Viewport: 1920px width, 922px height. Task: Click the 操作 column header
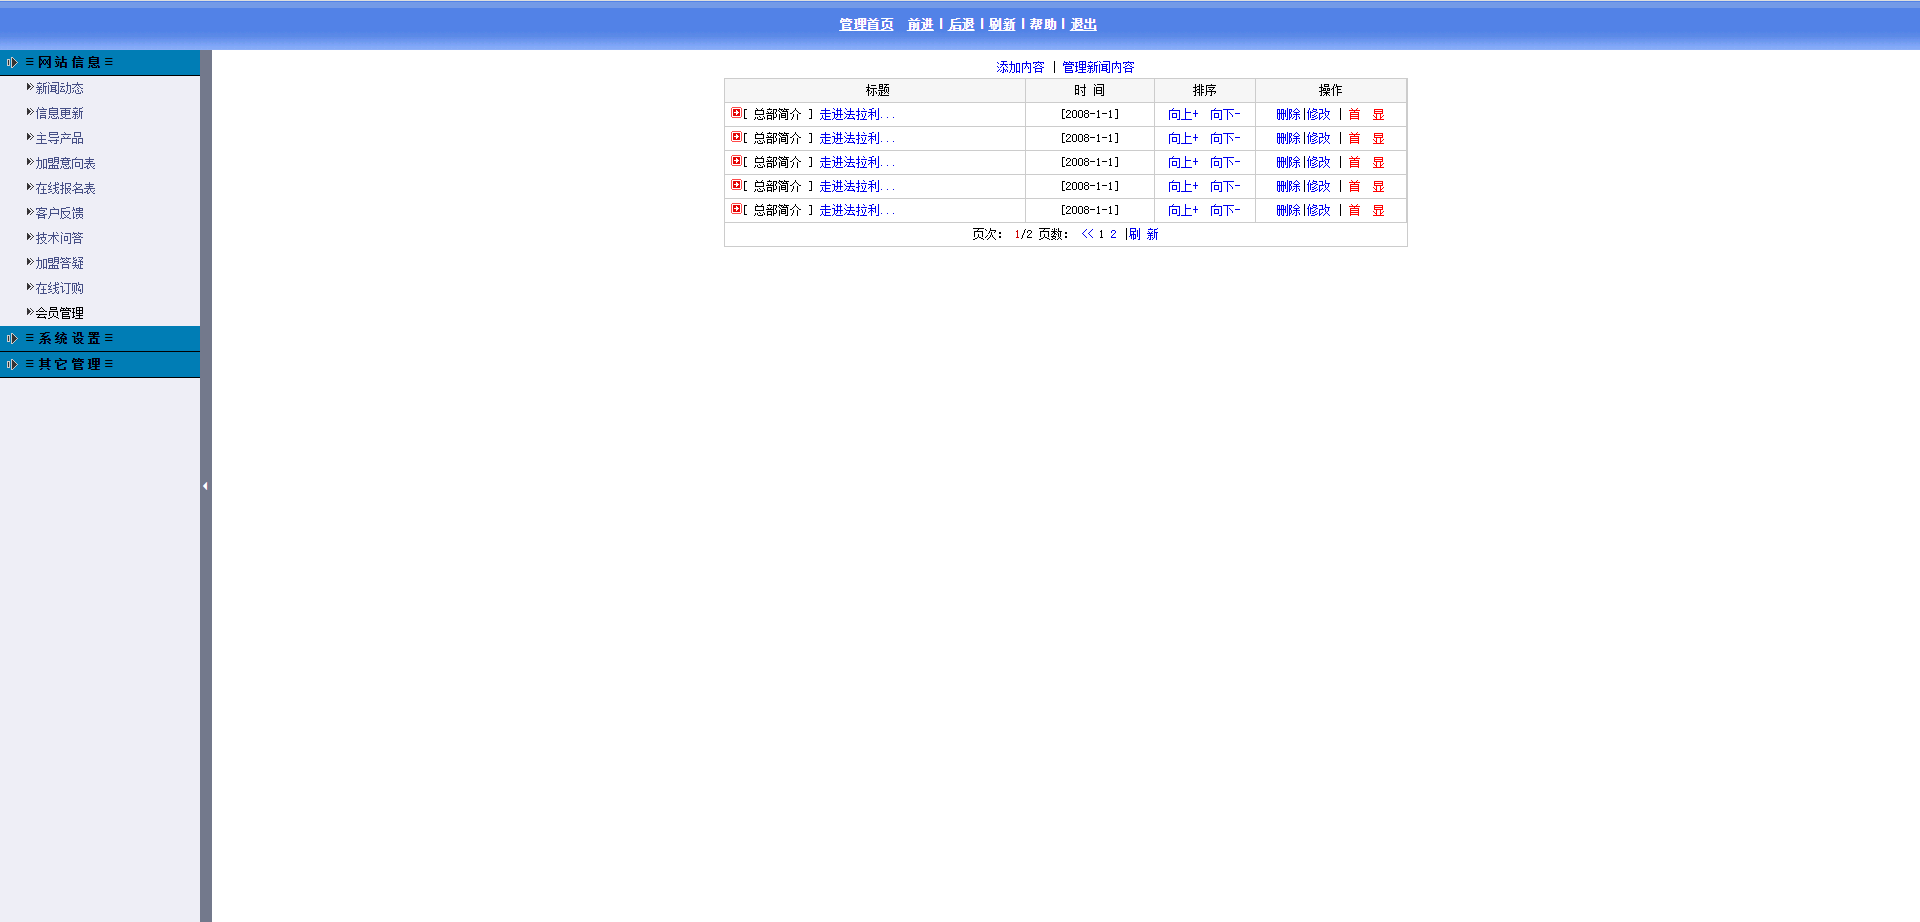tap(1330, 90)
